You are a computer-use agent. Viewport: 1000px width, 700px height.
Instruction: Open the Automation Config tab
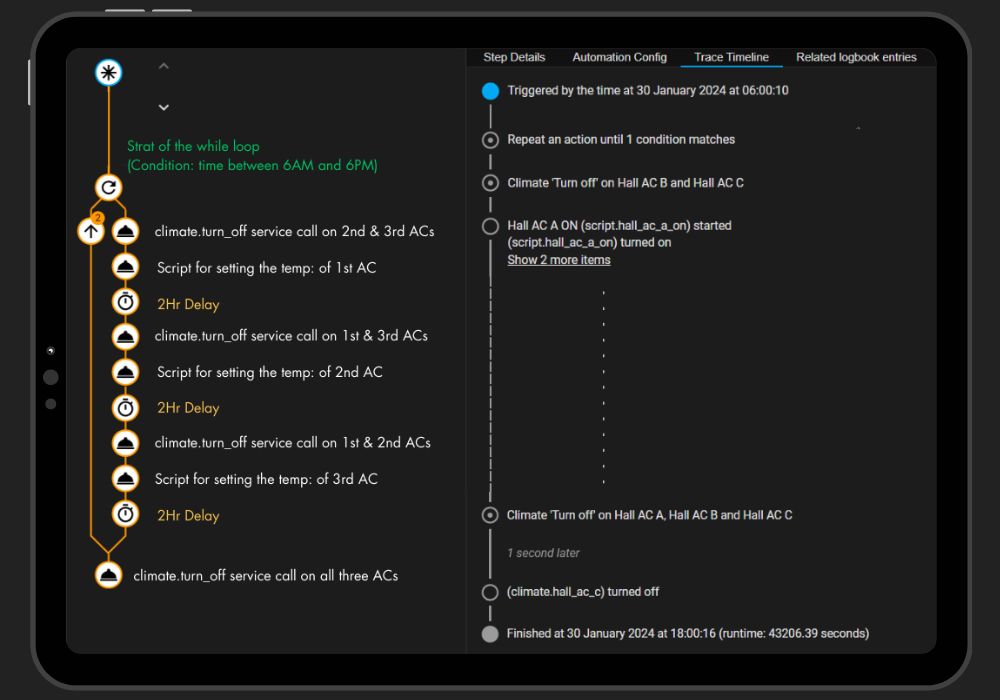[619, 57]
